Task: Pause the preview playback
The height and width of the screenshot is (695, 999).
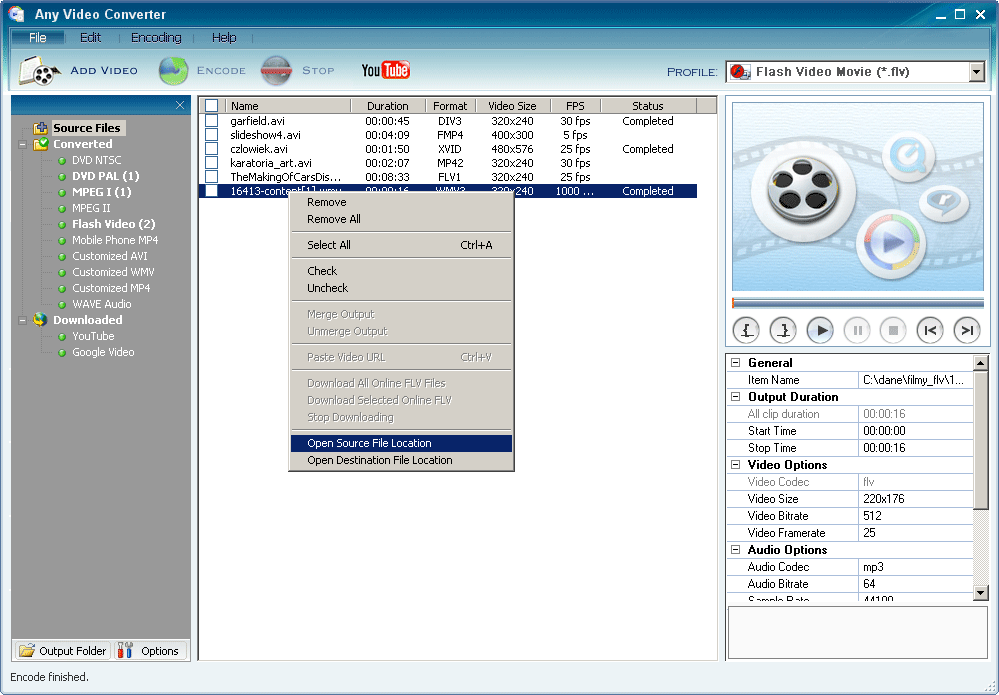Action: click(x=857, y=330)
